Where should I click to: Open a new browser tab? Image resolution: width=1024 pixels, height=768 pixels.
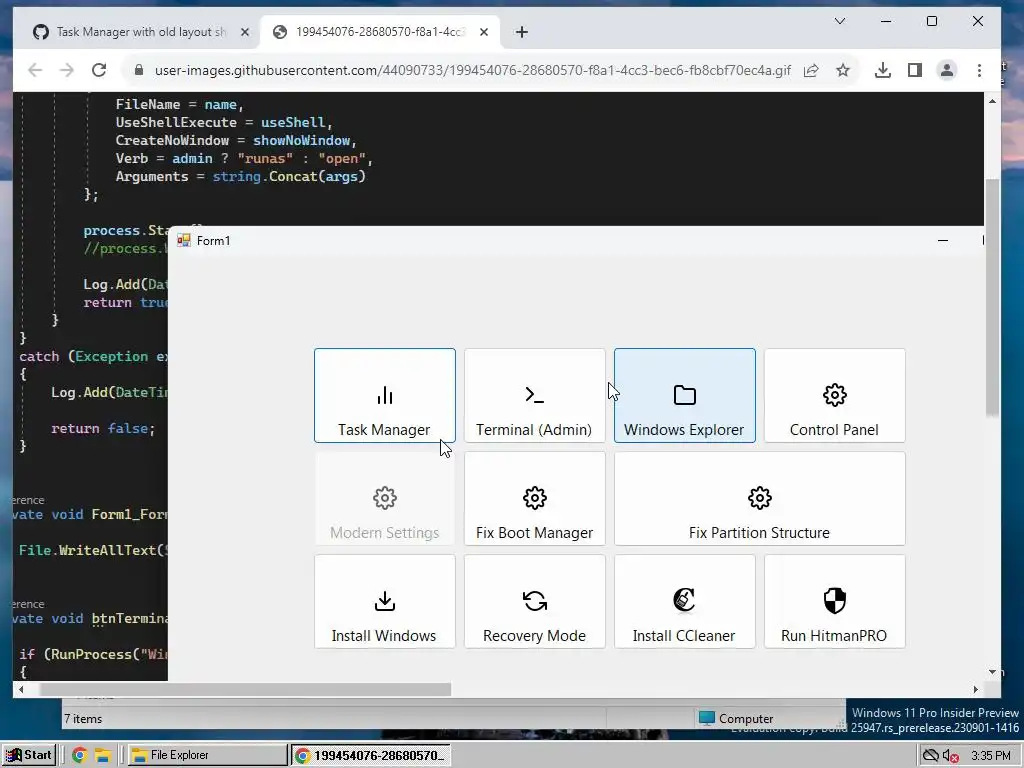click(x=521, y=32)
